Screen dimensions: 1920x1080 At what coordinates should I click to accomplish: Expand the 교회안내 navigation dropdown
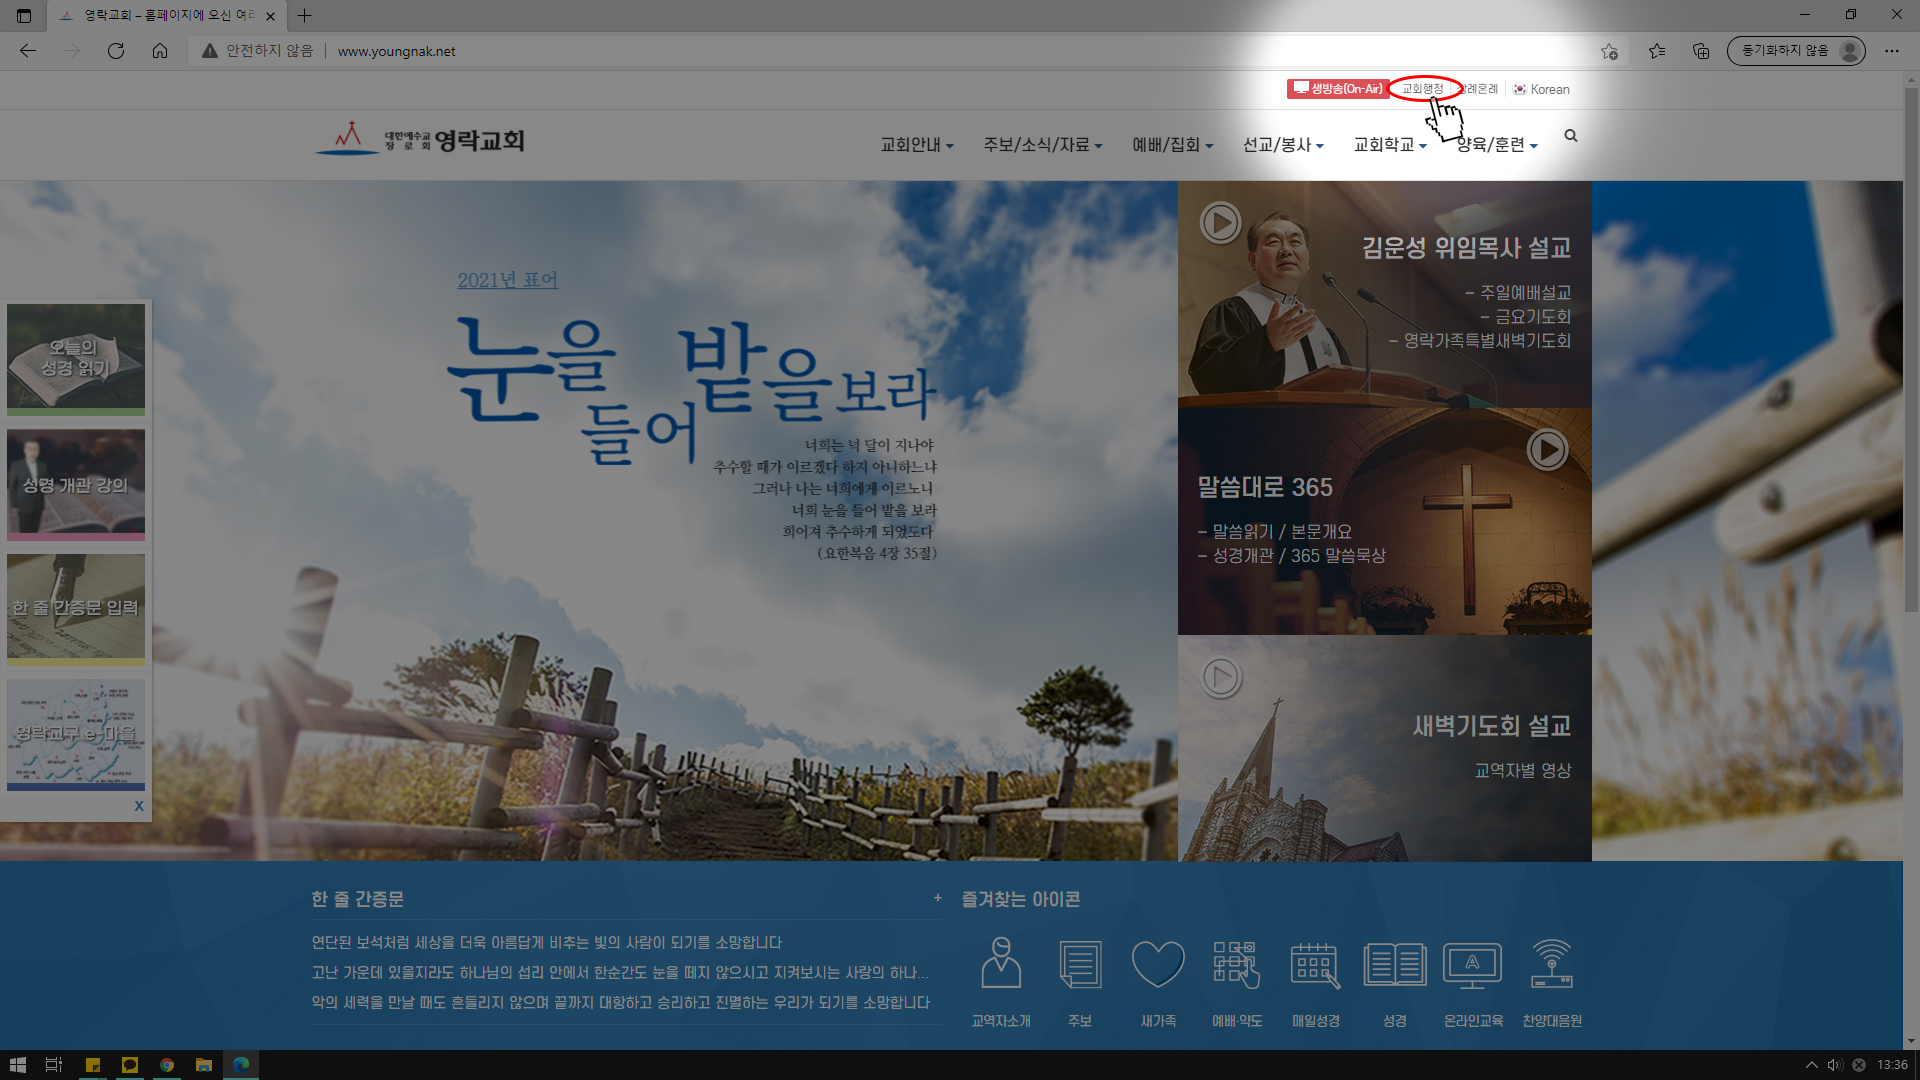click(x=916, y=144)
